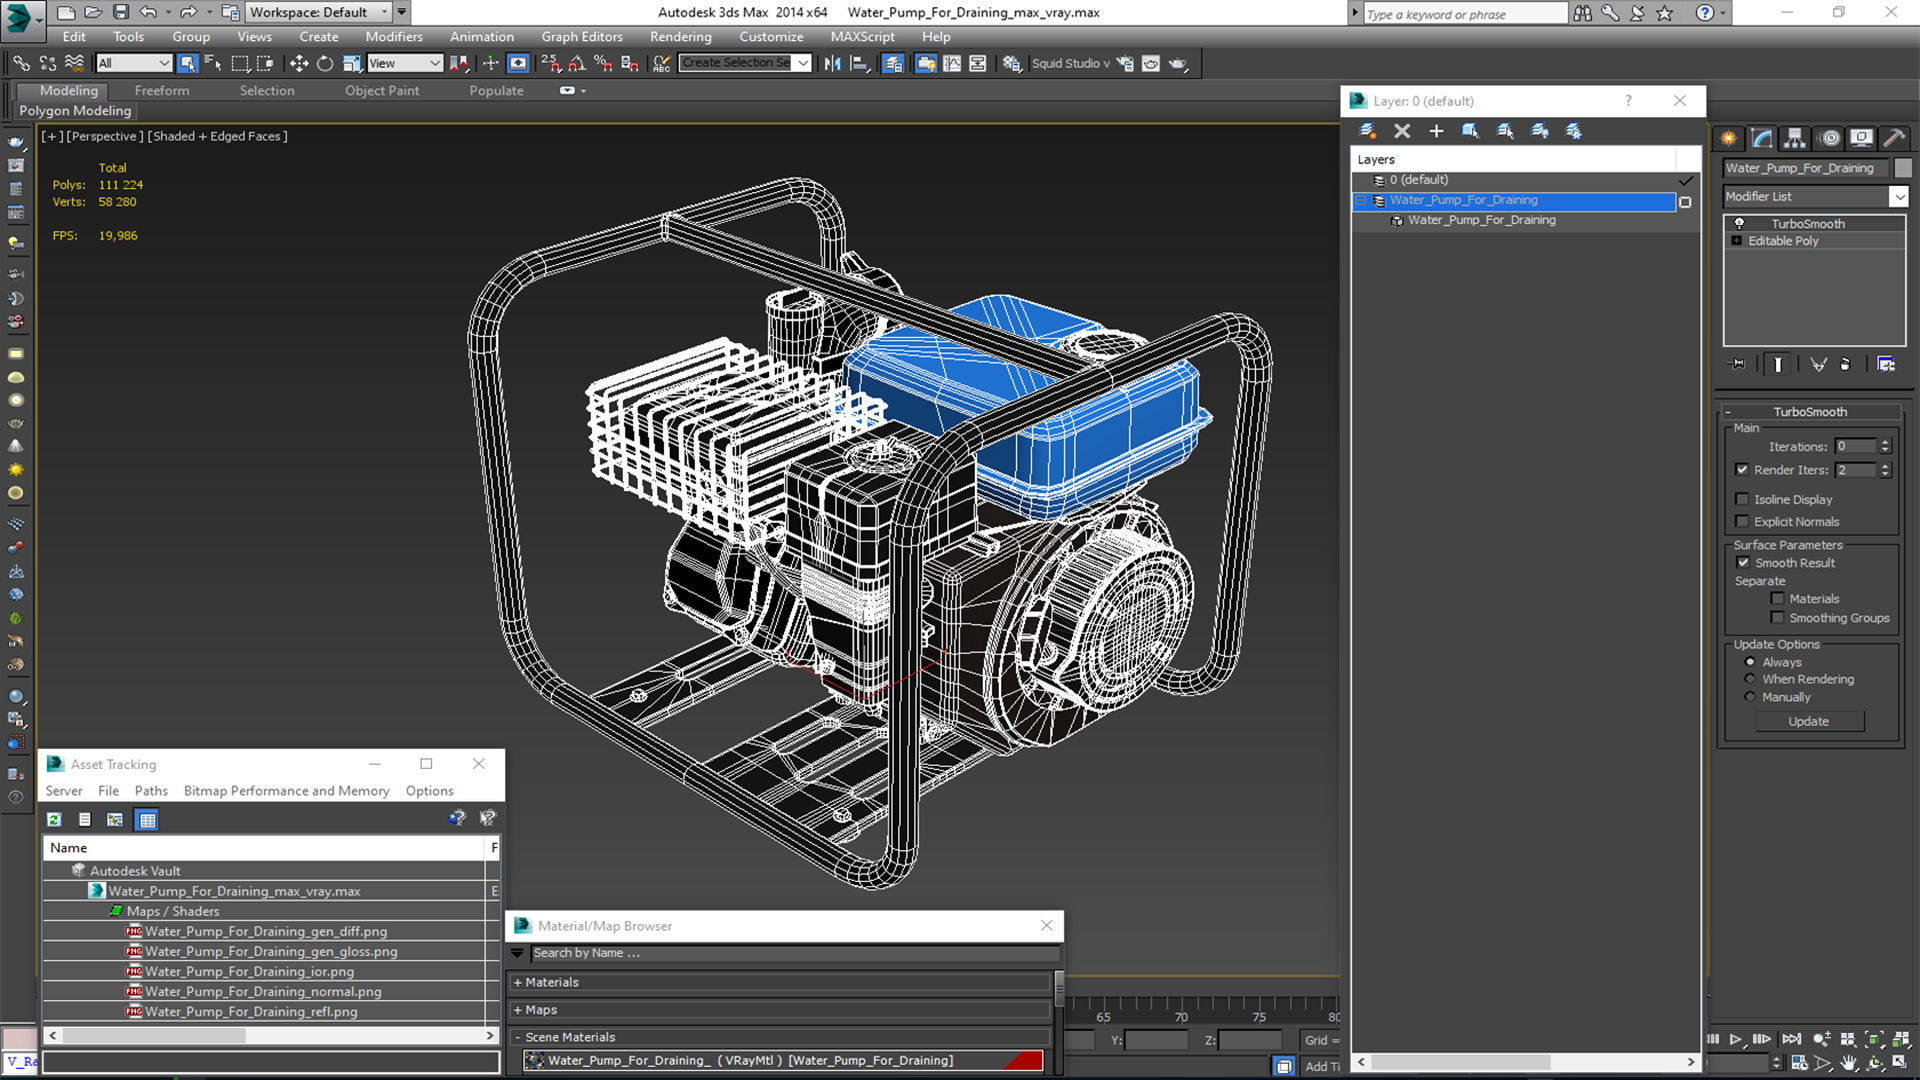
Task: Click Delete Layer X icon
Action: tap(1402, 131)
